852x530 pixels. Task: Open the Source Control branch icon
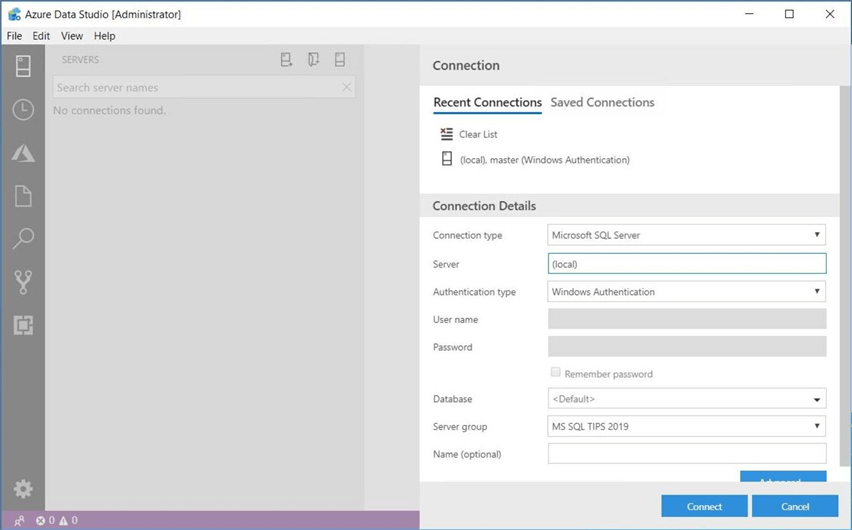[x=23, y=282]
